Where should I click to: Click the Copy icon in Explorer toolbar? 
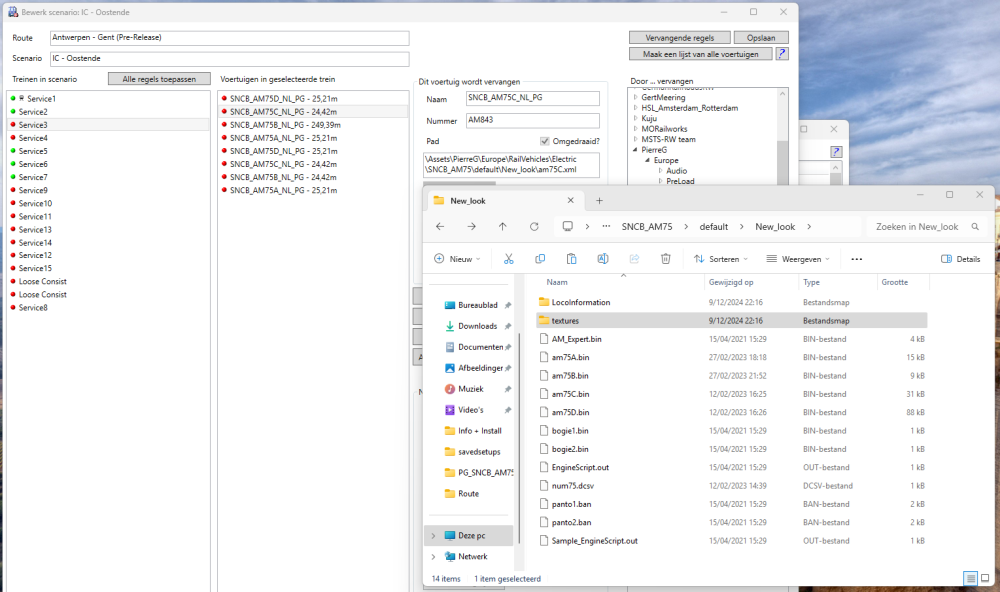[540, 259]
